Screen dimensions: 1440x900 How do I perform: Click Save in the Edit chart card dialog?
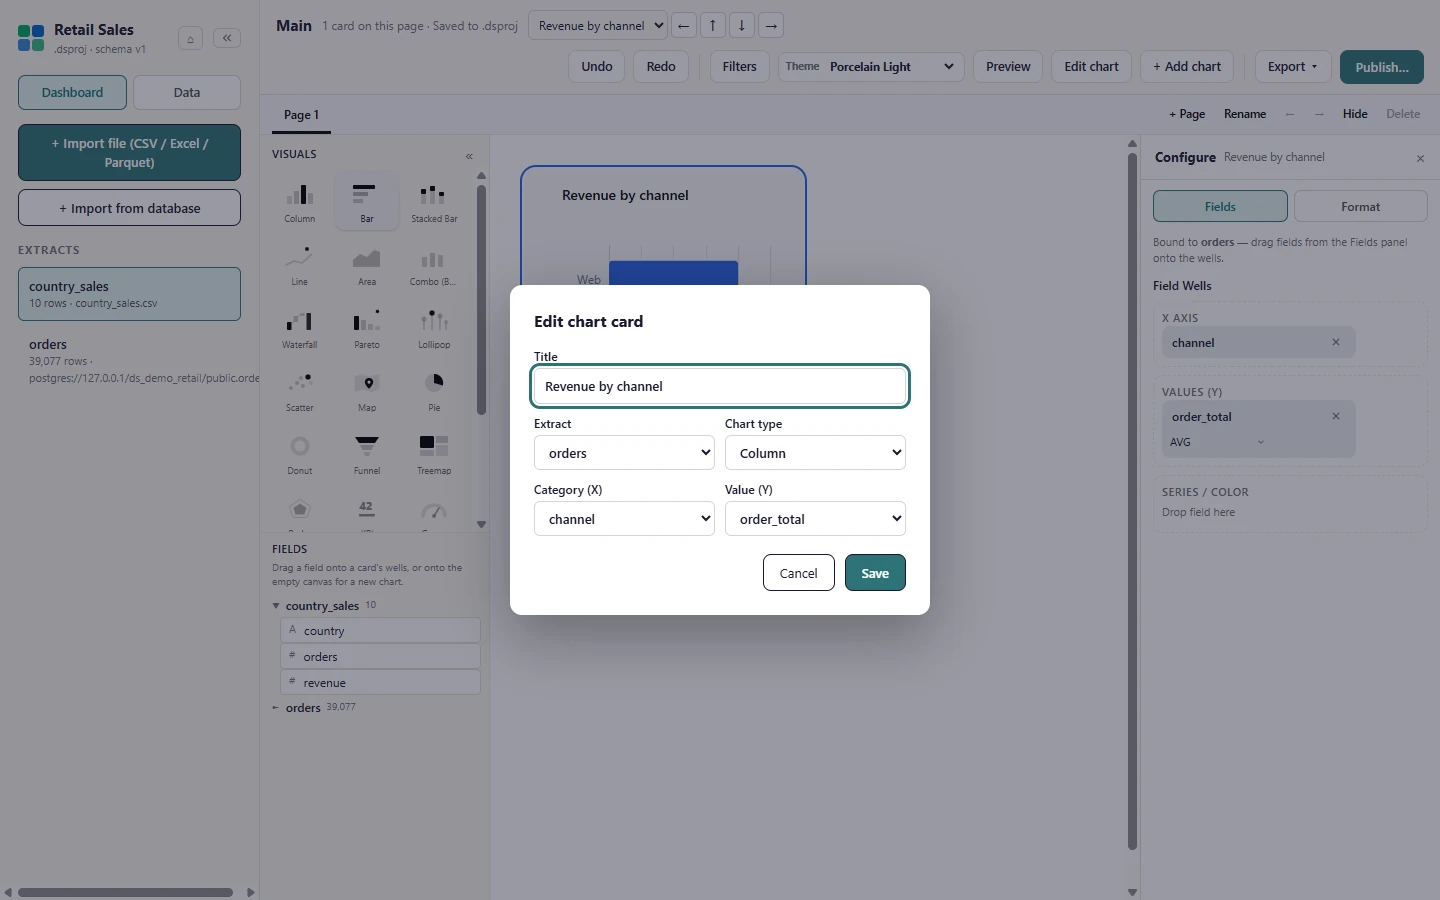875,573
